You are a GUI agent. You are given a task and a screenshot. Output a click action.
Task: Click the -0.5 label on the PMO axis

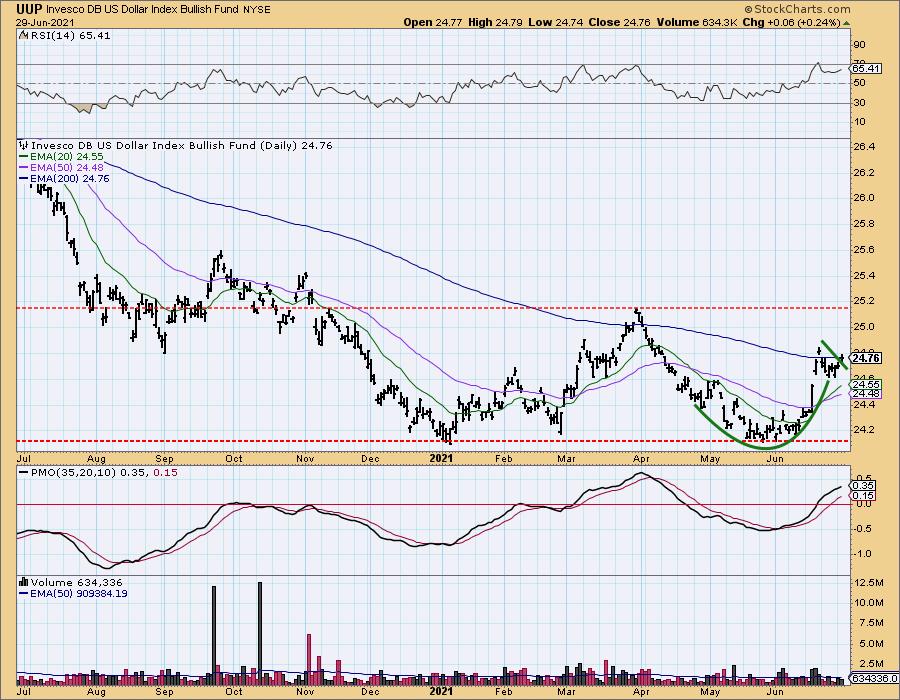[862, 529]
